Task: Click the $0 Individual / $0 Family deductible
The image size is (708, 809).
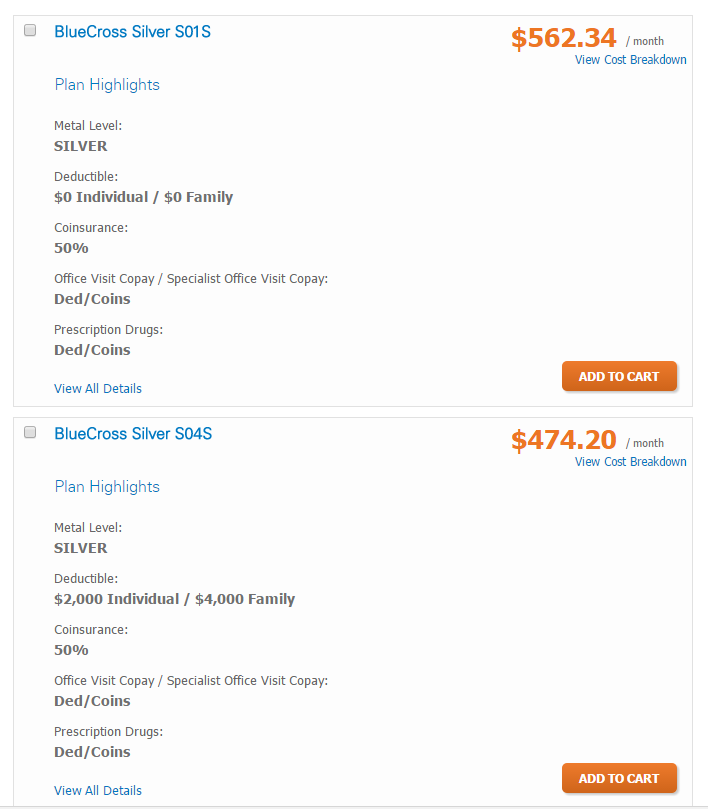Action: pyautogui.click(x=143, y=197)
